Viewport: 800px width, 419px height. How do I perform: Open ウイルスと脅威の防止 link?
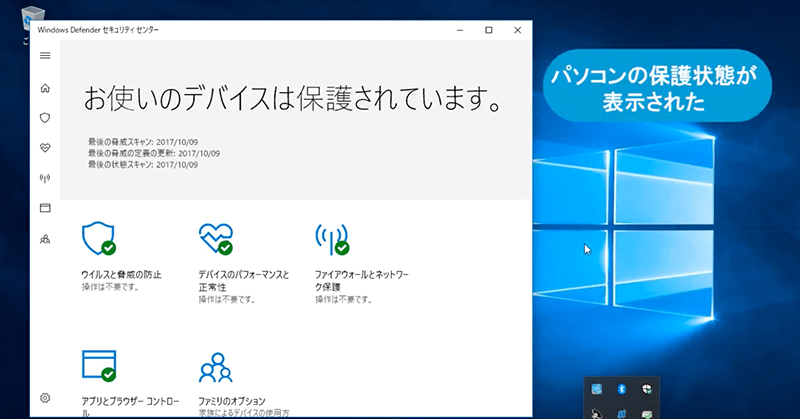121,275
